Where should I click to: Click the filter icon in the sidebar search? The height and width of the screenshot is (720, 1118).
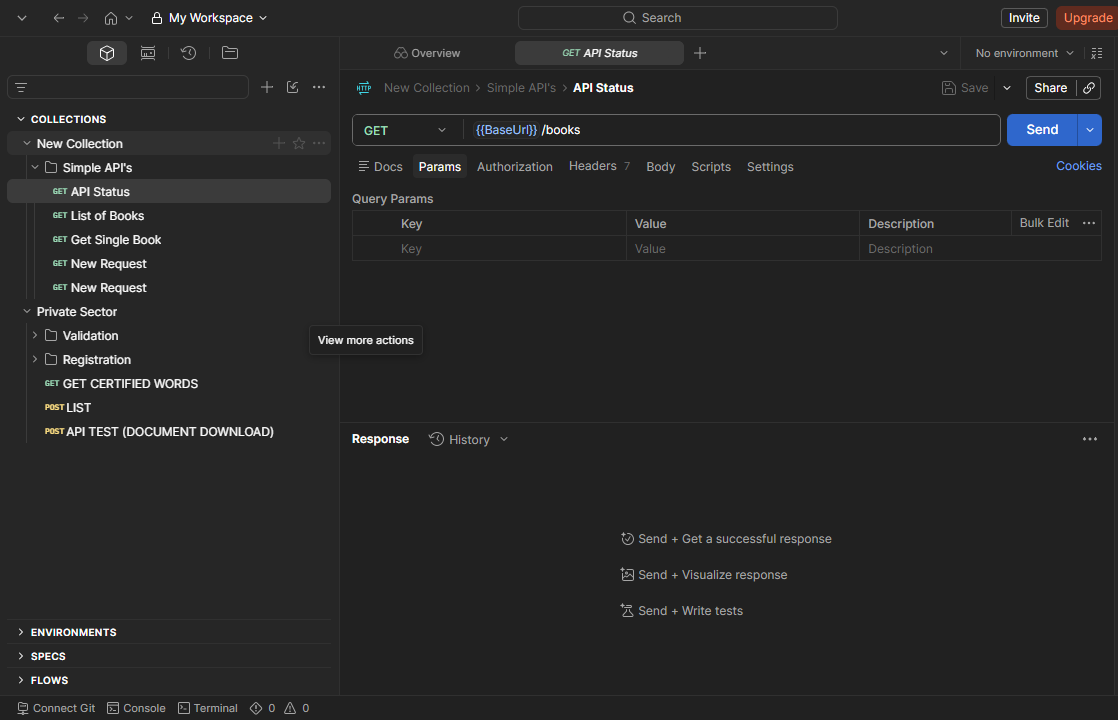pyautogui.click(x=21, y=88)
